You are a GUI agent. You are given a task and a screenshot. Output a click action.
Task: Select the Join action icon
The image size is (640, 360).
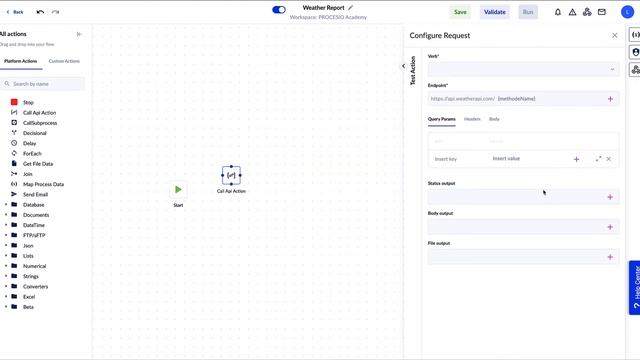click(14, 173)
